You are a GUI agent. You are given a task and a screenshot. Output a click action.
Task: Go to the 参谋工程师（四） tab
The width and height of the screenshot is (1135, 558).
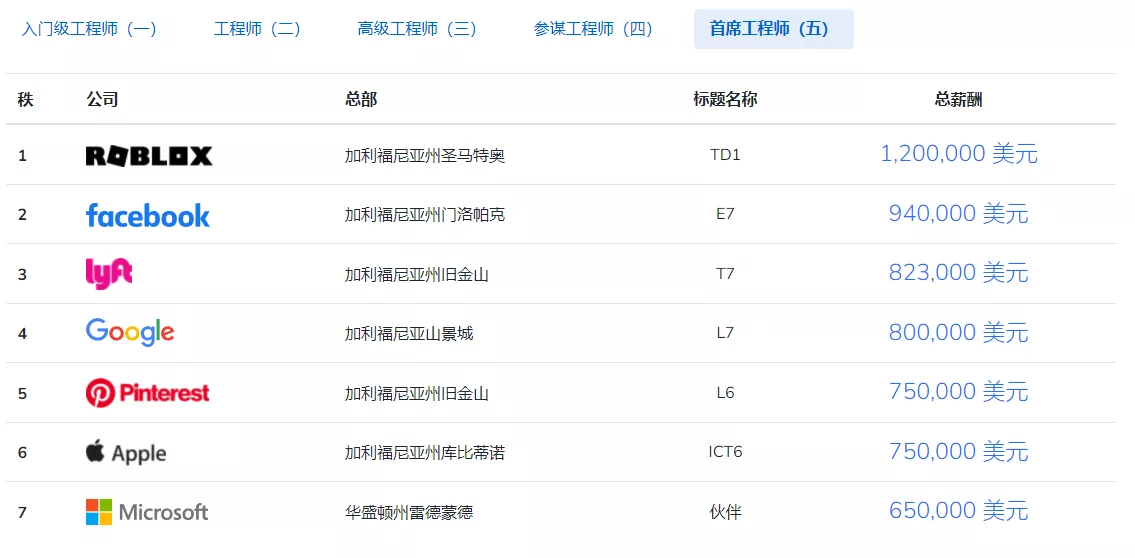[x=594, y=29]
